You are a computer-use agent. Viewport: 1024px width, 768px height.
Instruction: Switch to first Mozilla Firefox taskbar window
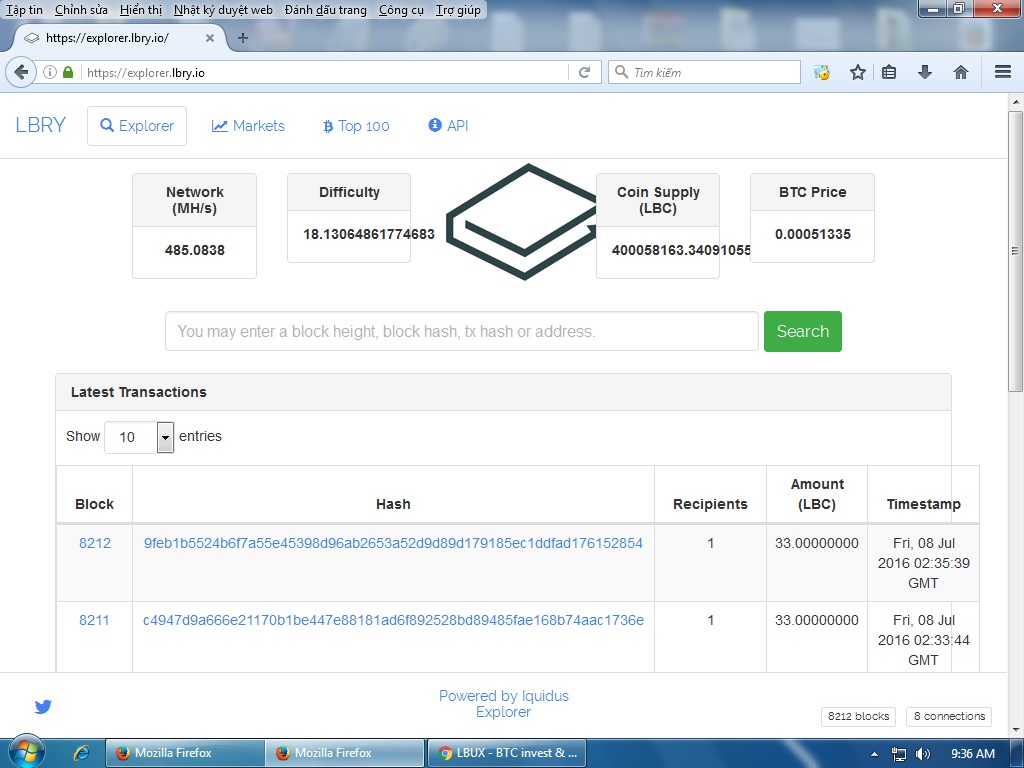click(x=185, y=753)
